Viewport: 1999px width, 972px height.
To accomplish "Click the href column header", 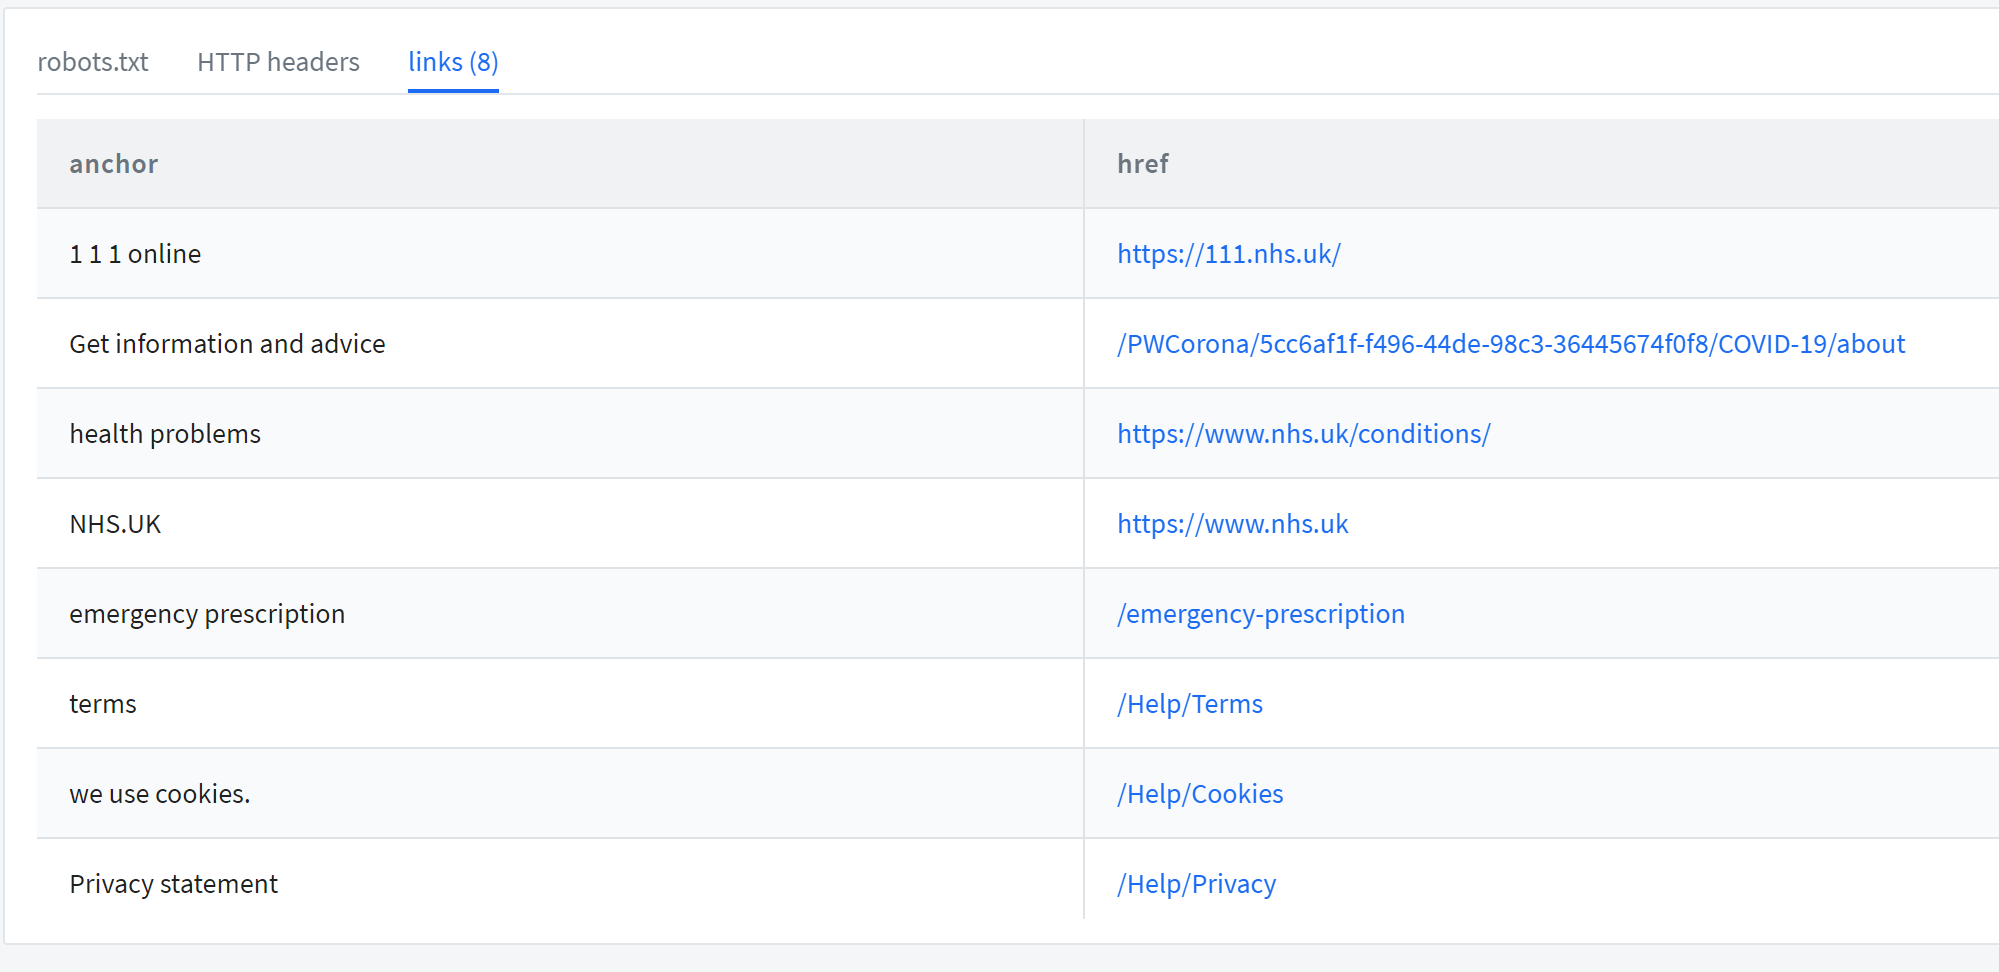I will click(x=1142, y=163).
